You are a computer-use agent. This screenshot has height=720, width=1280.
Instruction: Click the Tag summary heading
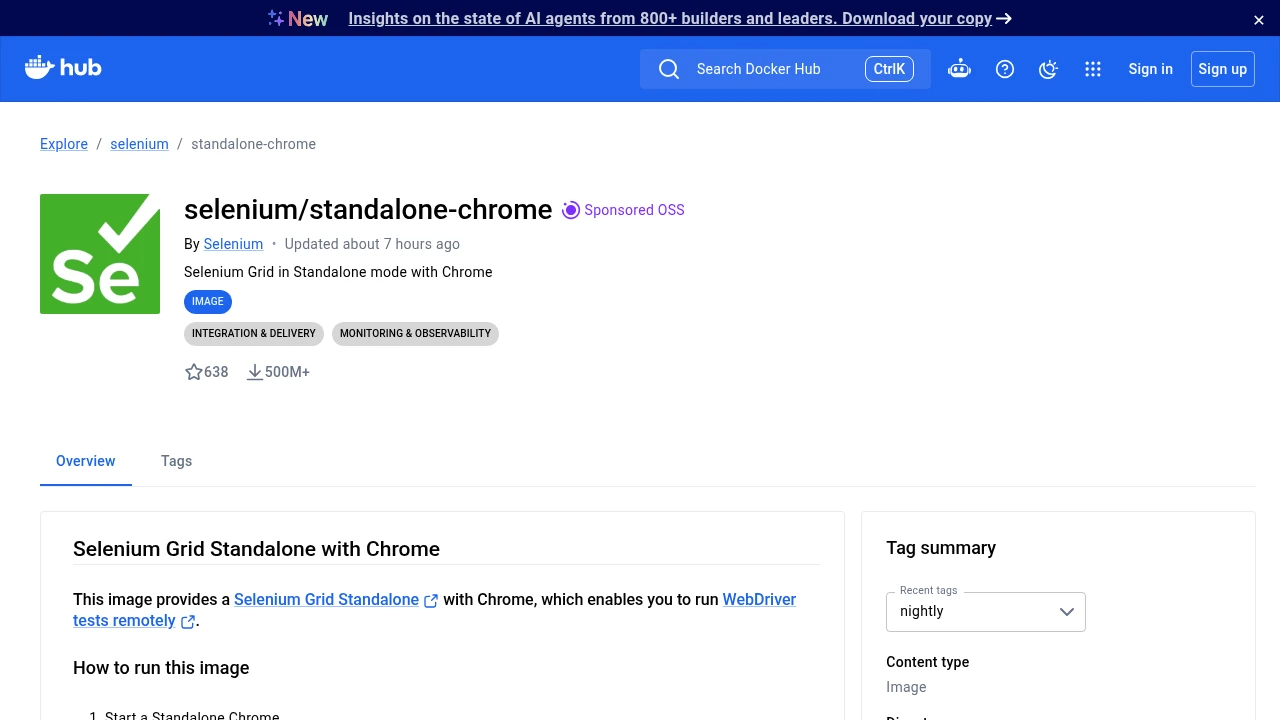(x=941, y=548)
